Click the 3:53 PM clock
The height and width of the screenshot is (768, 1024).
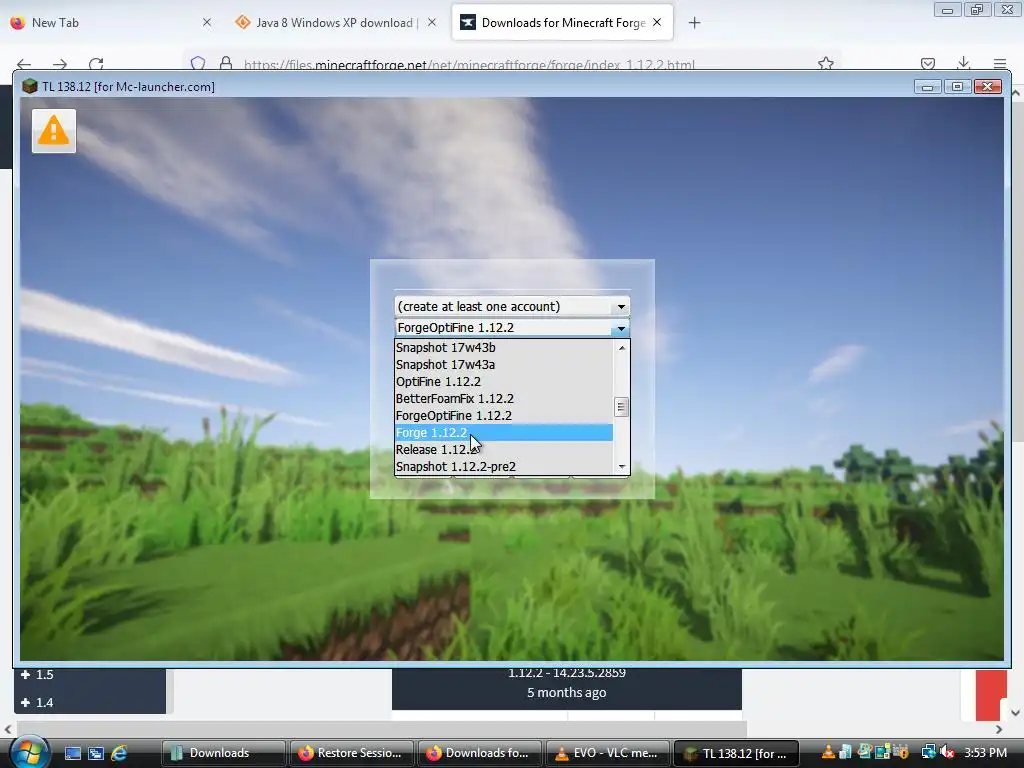tap(985, 753)
